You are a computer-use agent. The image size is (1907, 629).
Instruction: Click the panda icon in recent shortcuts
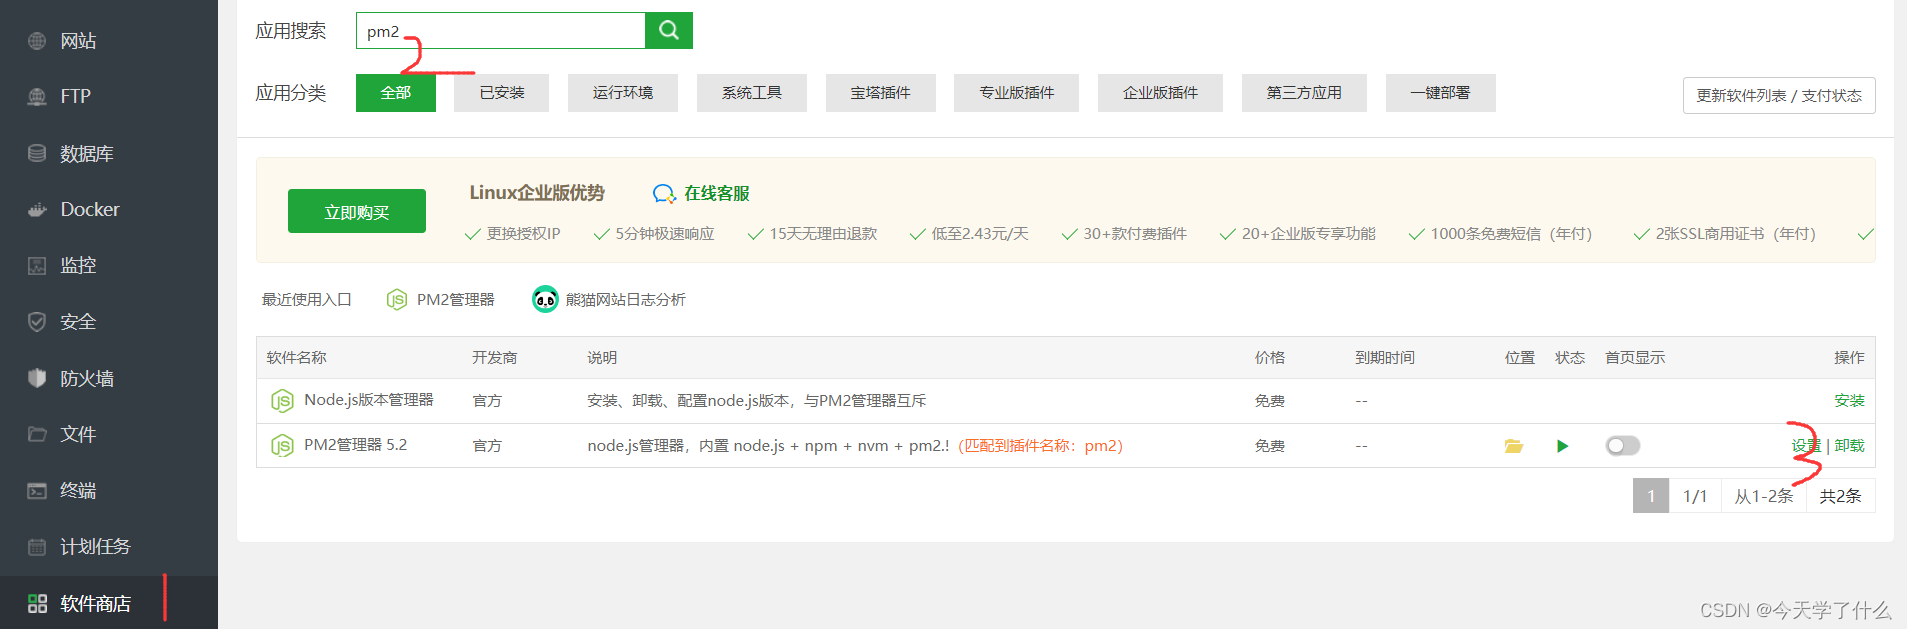click(545, 299)
